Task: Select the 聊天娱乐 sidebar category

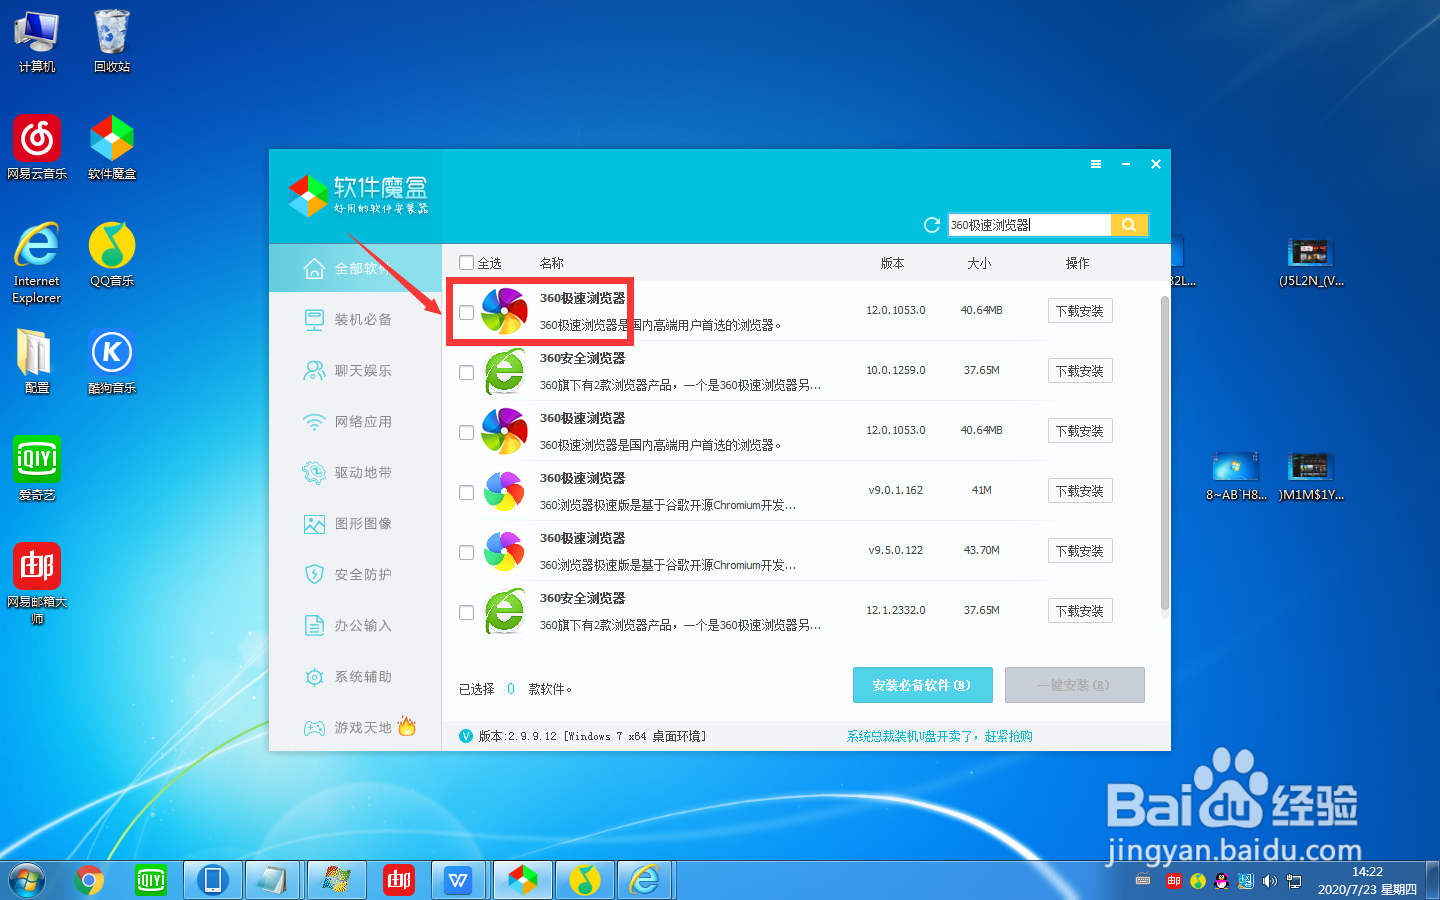Action: [355, 370]
